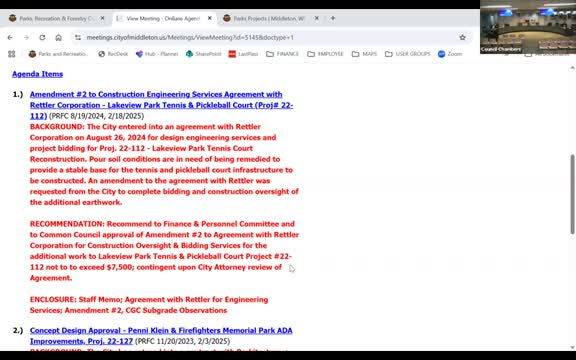Viewport: 576px width, 360px height.
Task: Click the ENCLOSURE: Staff Memo text
Action: 149,305
